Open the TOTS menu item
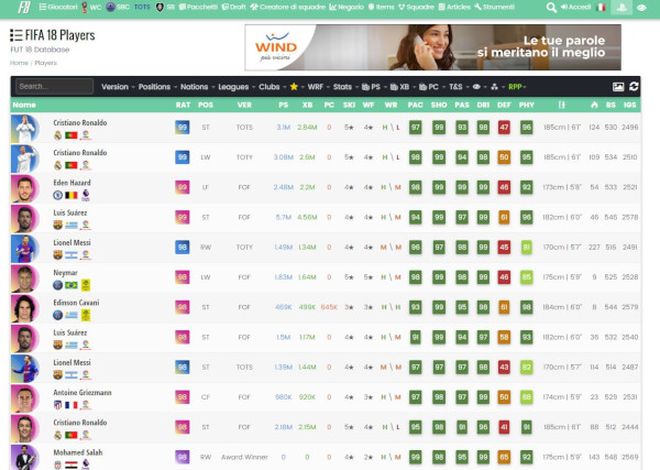 (142, 7)
